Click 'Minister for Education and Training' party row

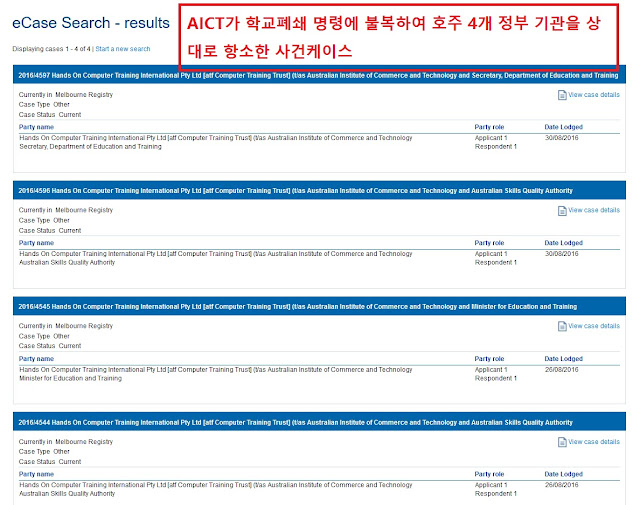pyautogui.click(x=71, y=378)
